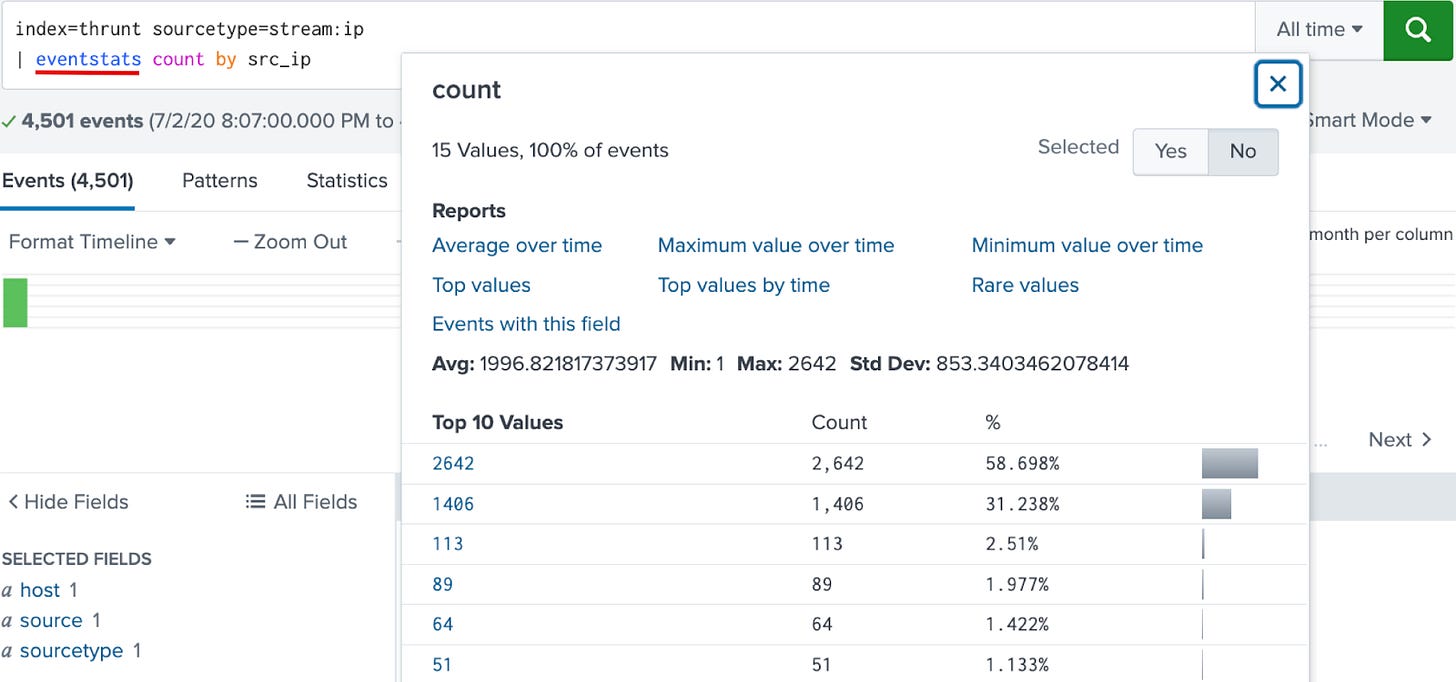Switch to the Patterns tab
The width and height of the screenshot is (1456, 682).
coord(220,181)
